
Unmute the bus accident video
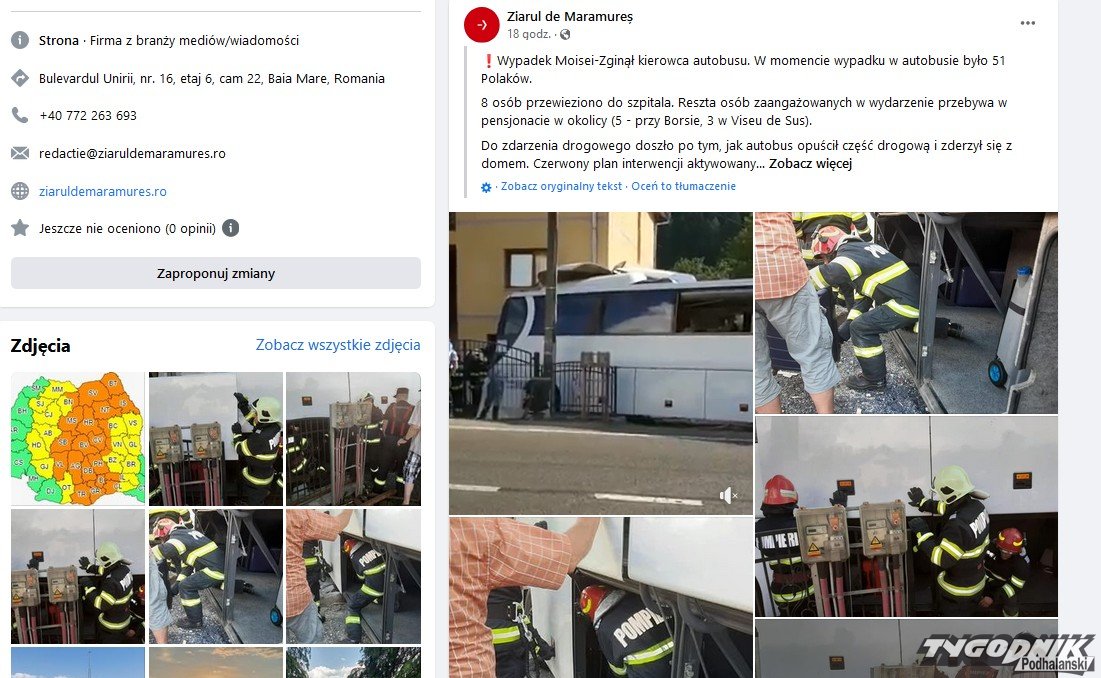(728, 496)
